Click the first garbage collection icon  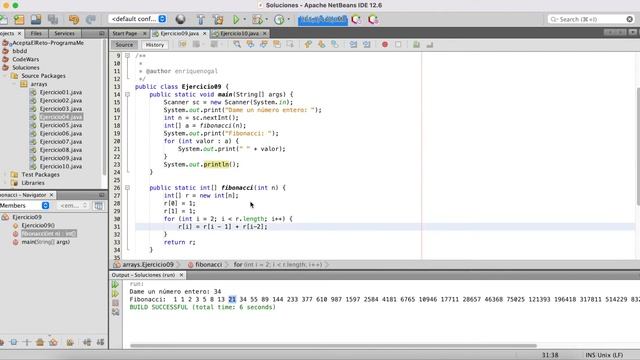[x=356, y=19]
